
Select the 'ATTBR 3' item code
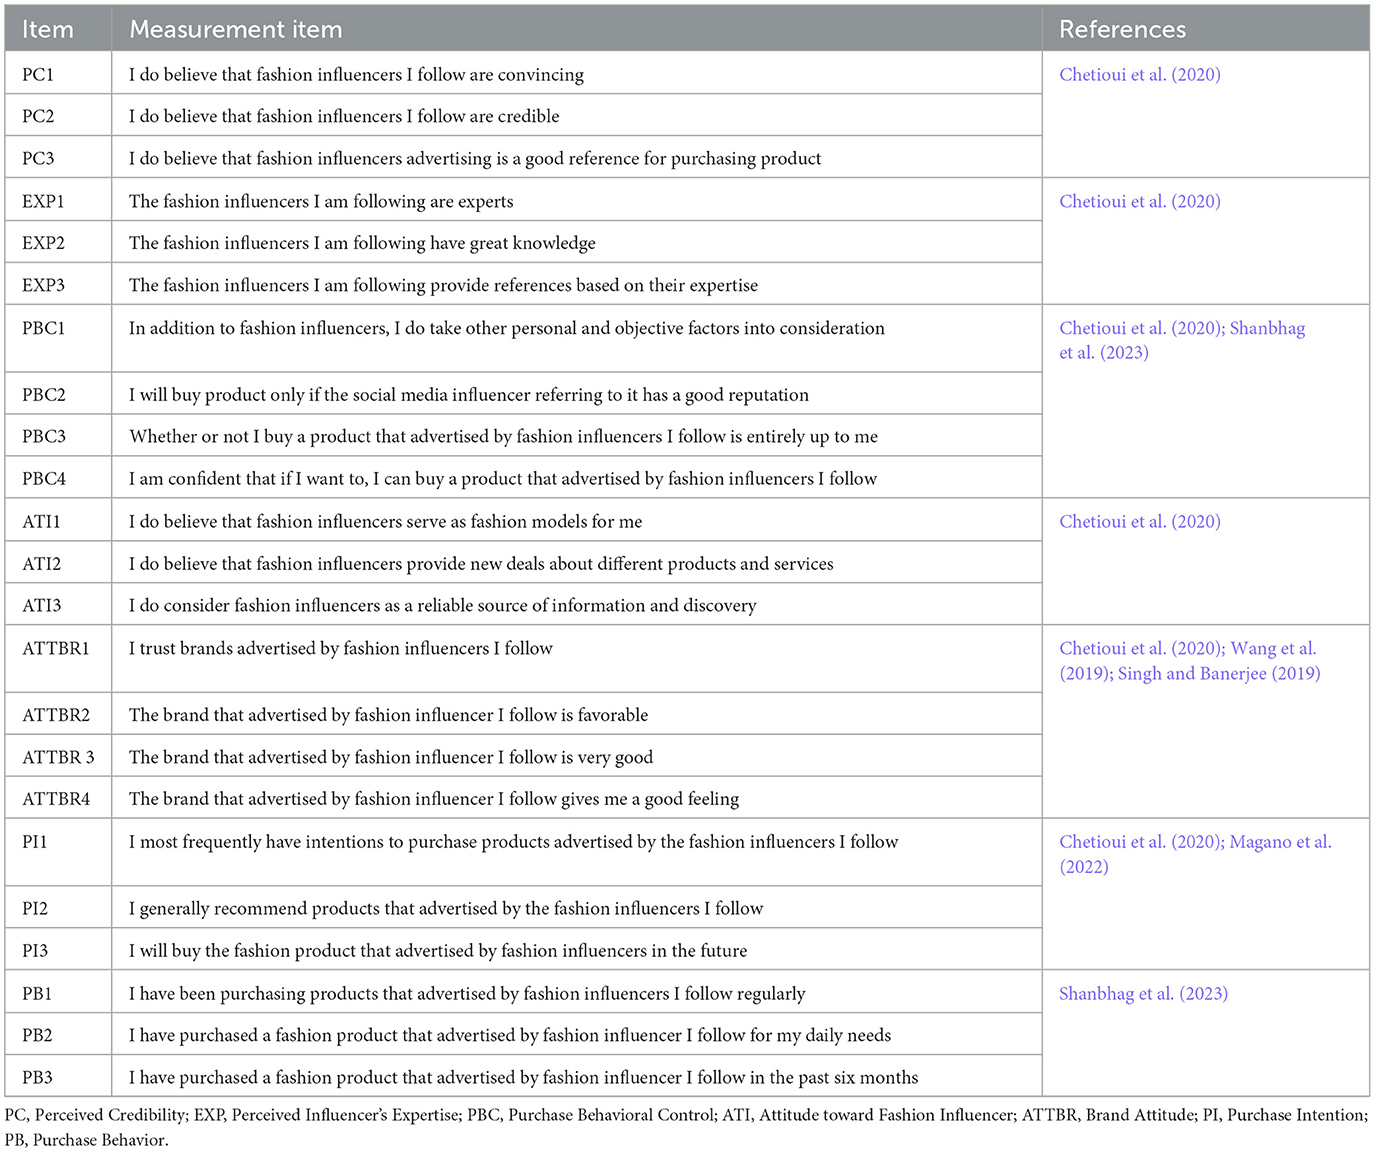58,758
